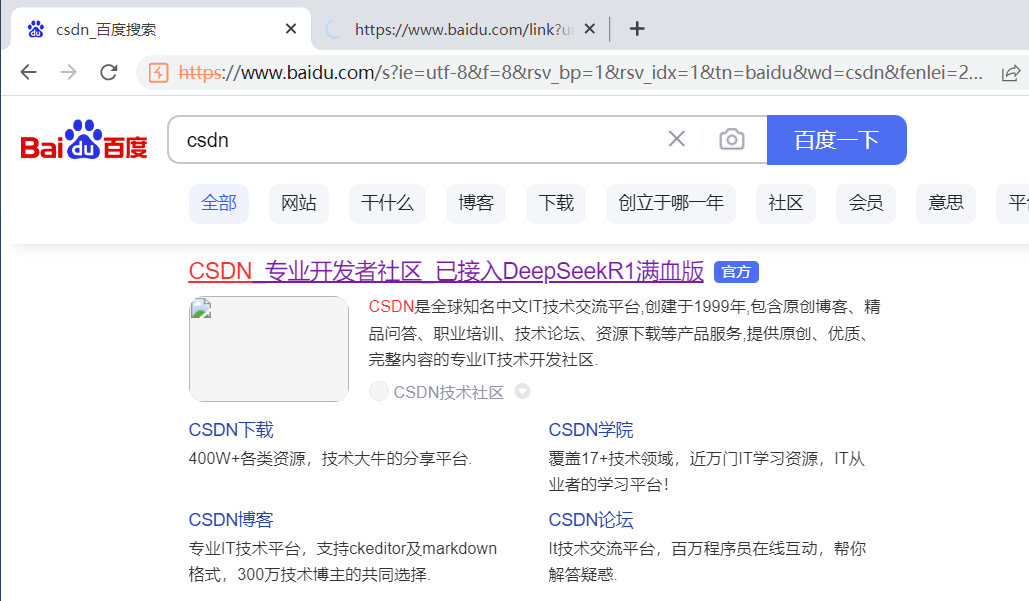Switch to the baidu.com/link browser tab

459,29
